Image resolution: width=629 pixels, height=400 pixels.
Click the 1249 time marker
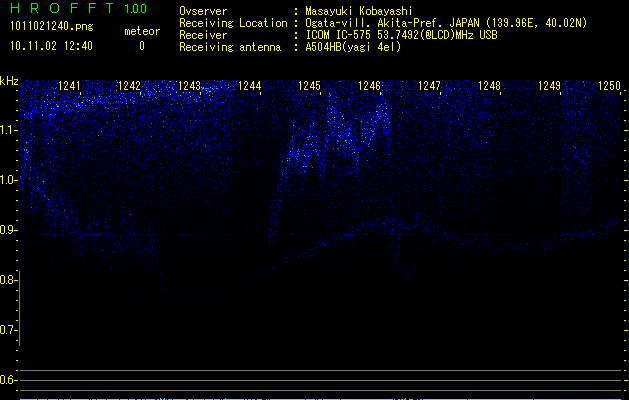point(549,86)
